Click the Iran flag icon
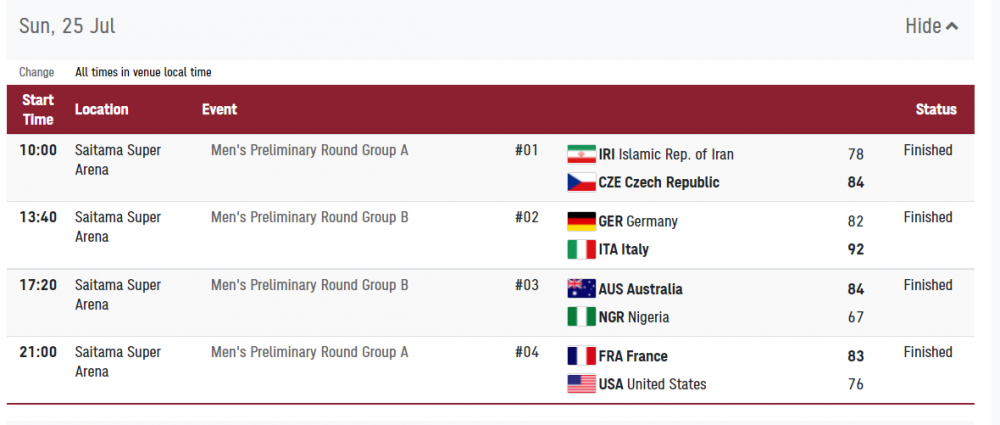This screenshot has width=1000, height=425. tap(581, 154)
